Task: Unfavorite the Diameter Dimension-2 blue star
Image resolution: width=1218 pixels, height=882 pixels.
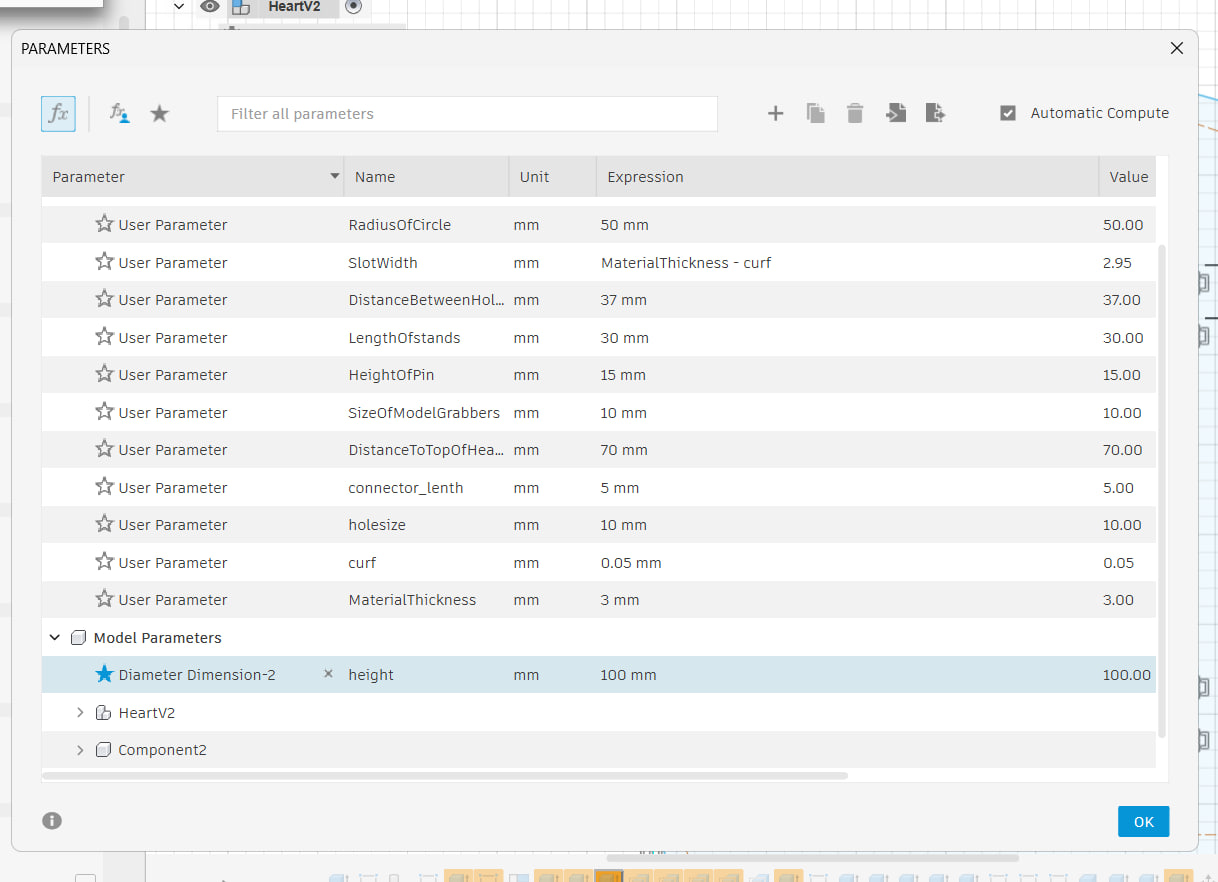Action: coord(104,674)
